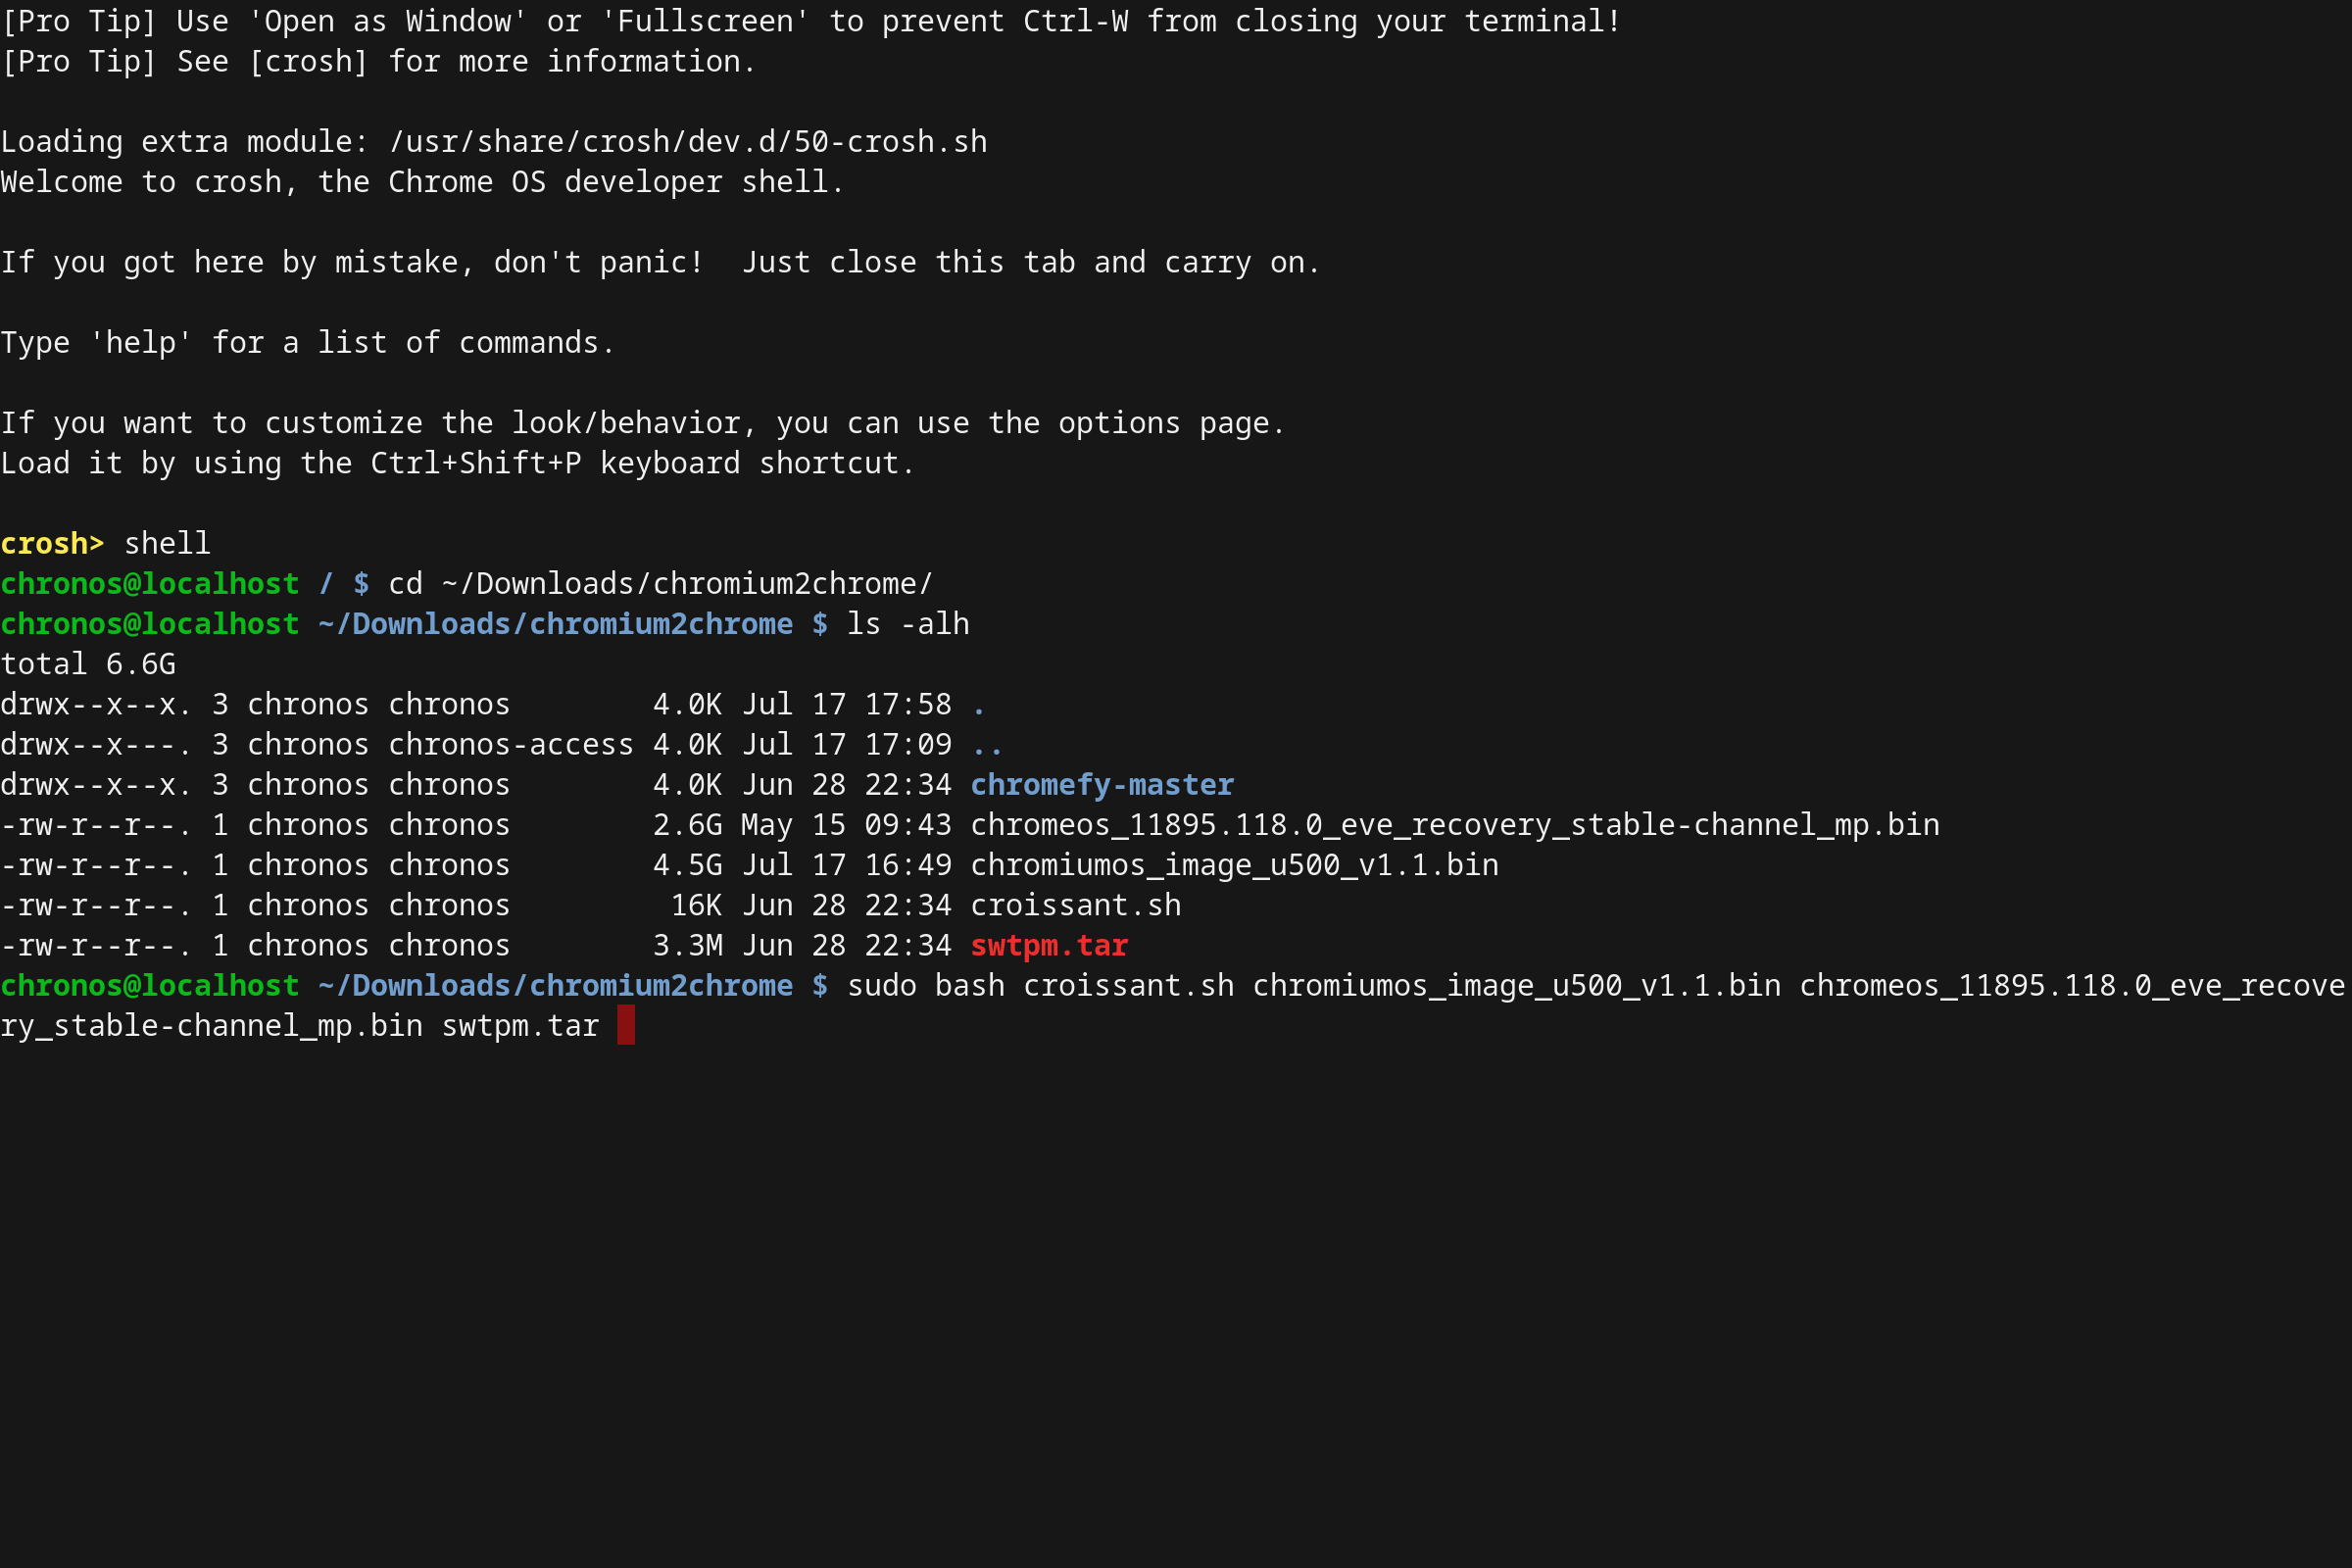Click 'chronos-access' group name
This screenshot has height=1568, width=2352.
(x=511, y=745)
